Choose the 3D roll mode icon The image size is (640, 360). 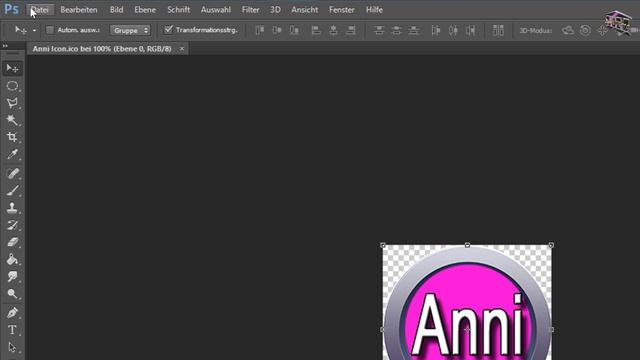[585, 30]
